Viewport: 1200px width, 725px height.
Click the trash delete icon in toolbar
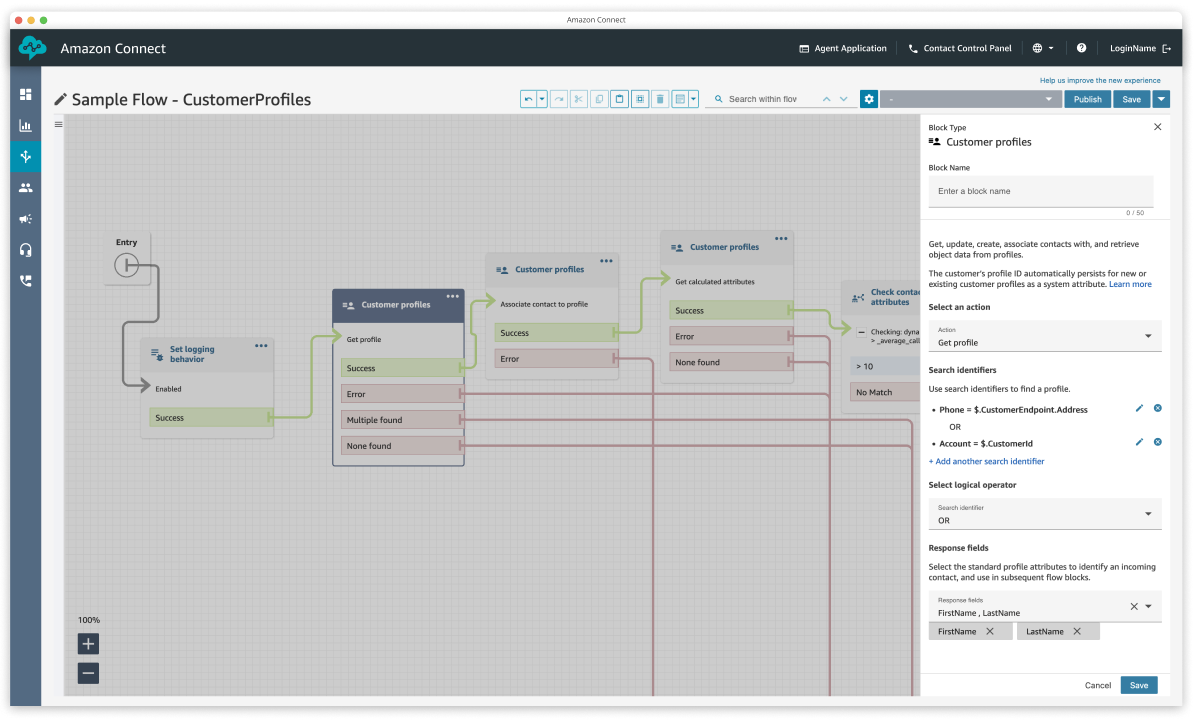(660, 99)
